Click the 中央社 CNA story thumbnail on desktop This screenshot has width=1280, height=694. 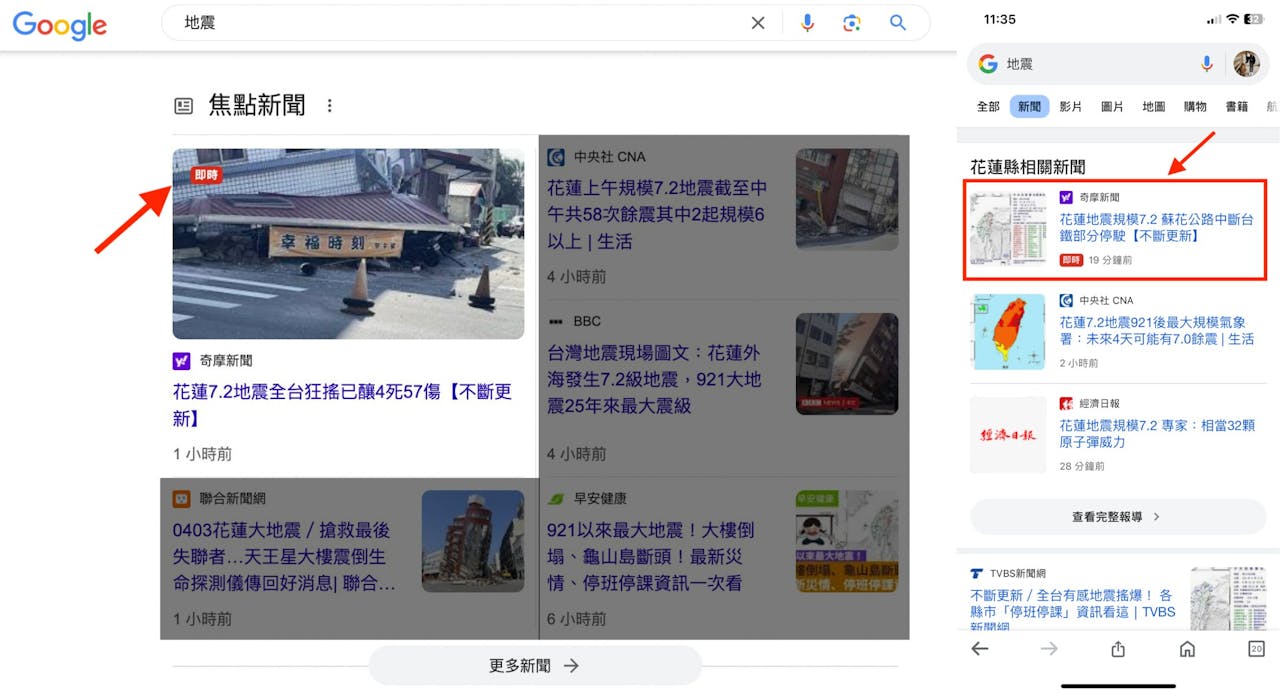click(847, 200)
